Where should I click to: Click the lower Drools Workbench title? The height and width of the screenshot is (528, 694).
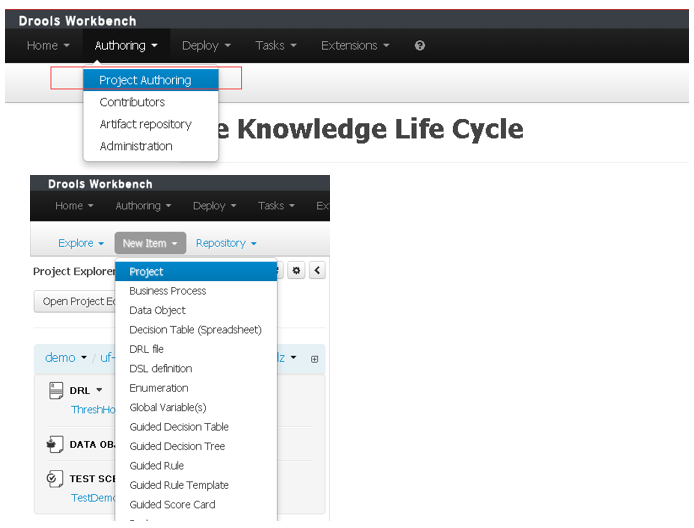(100, 184)
